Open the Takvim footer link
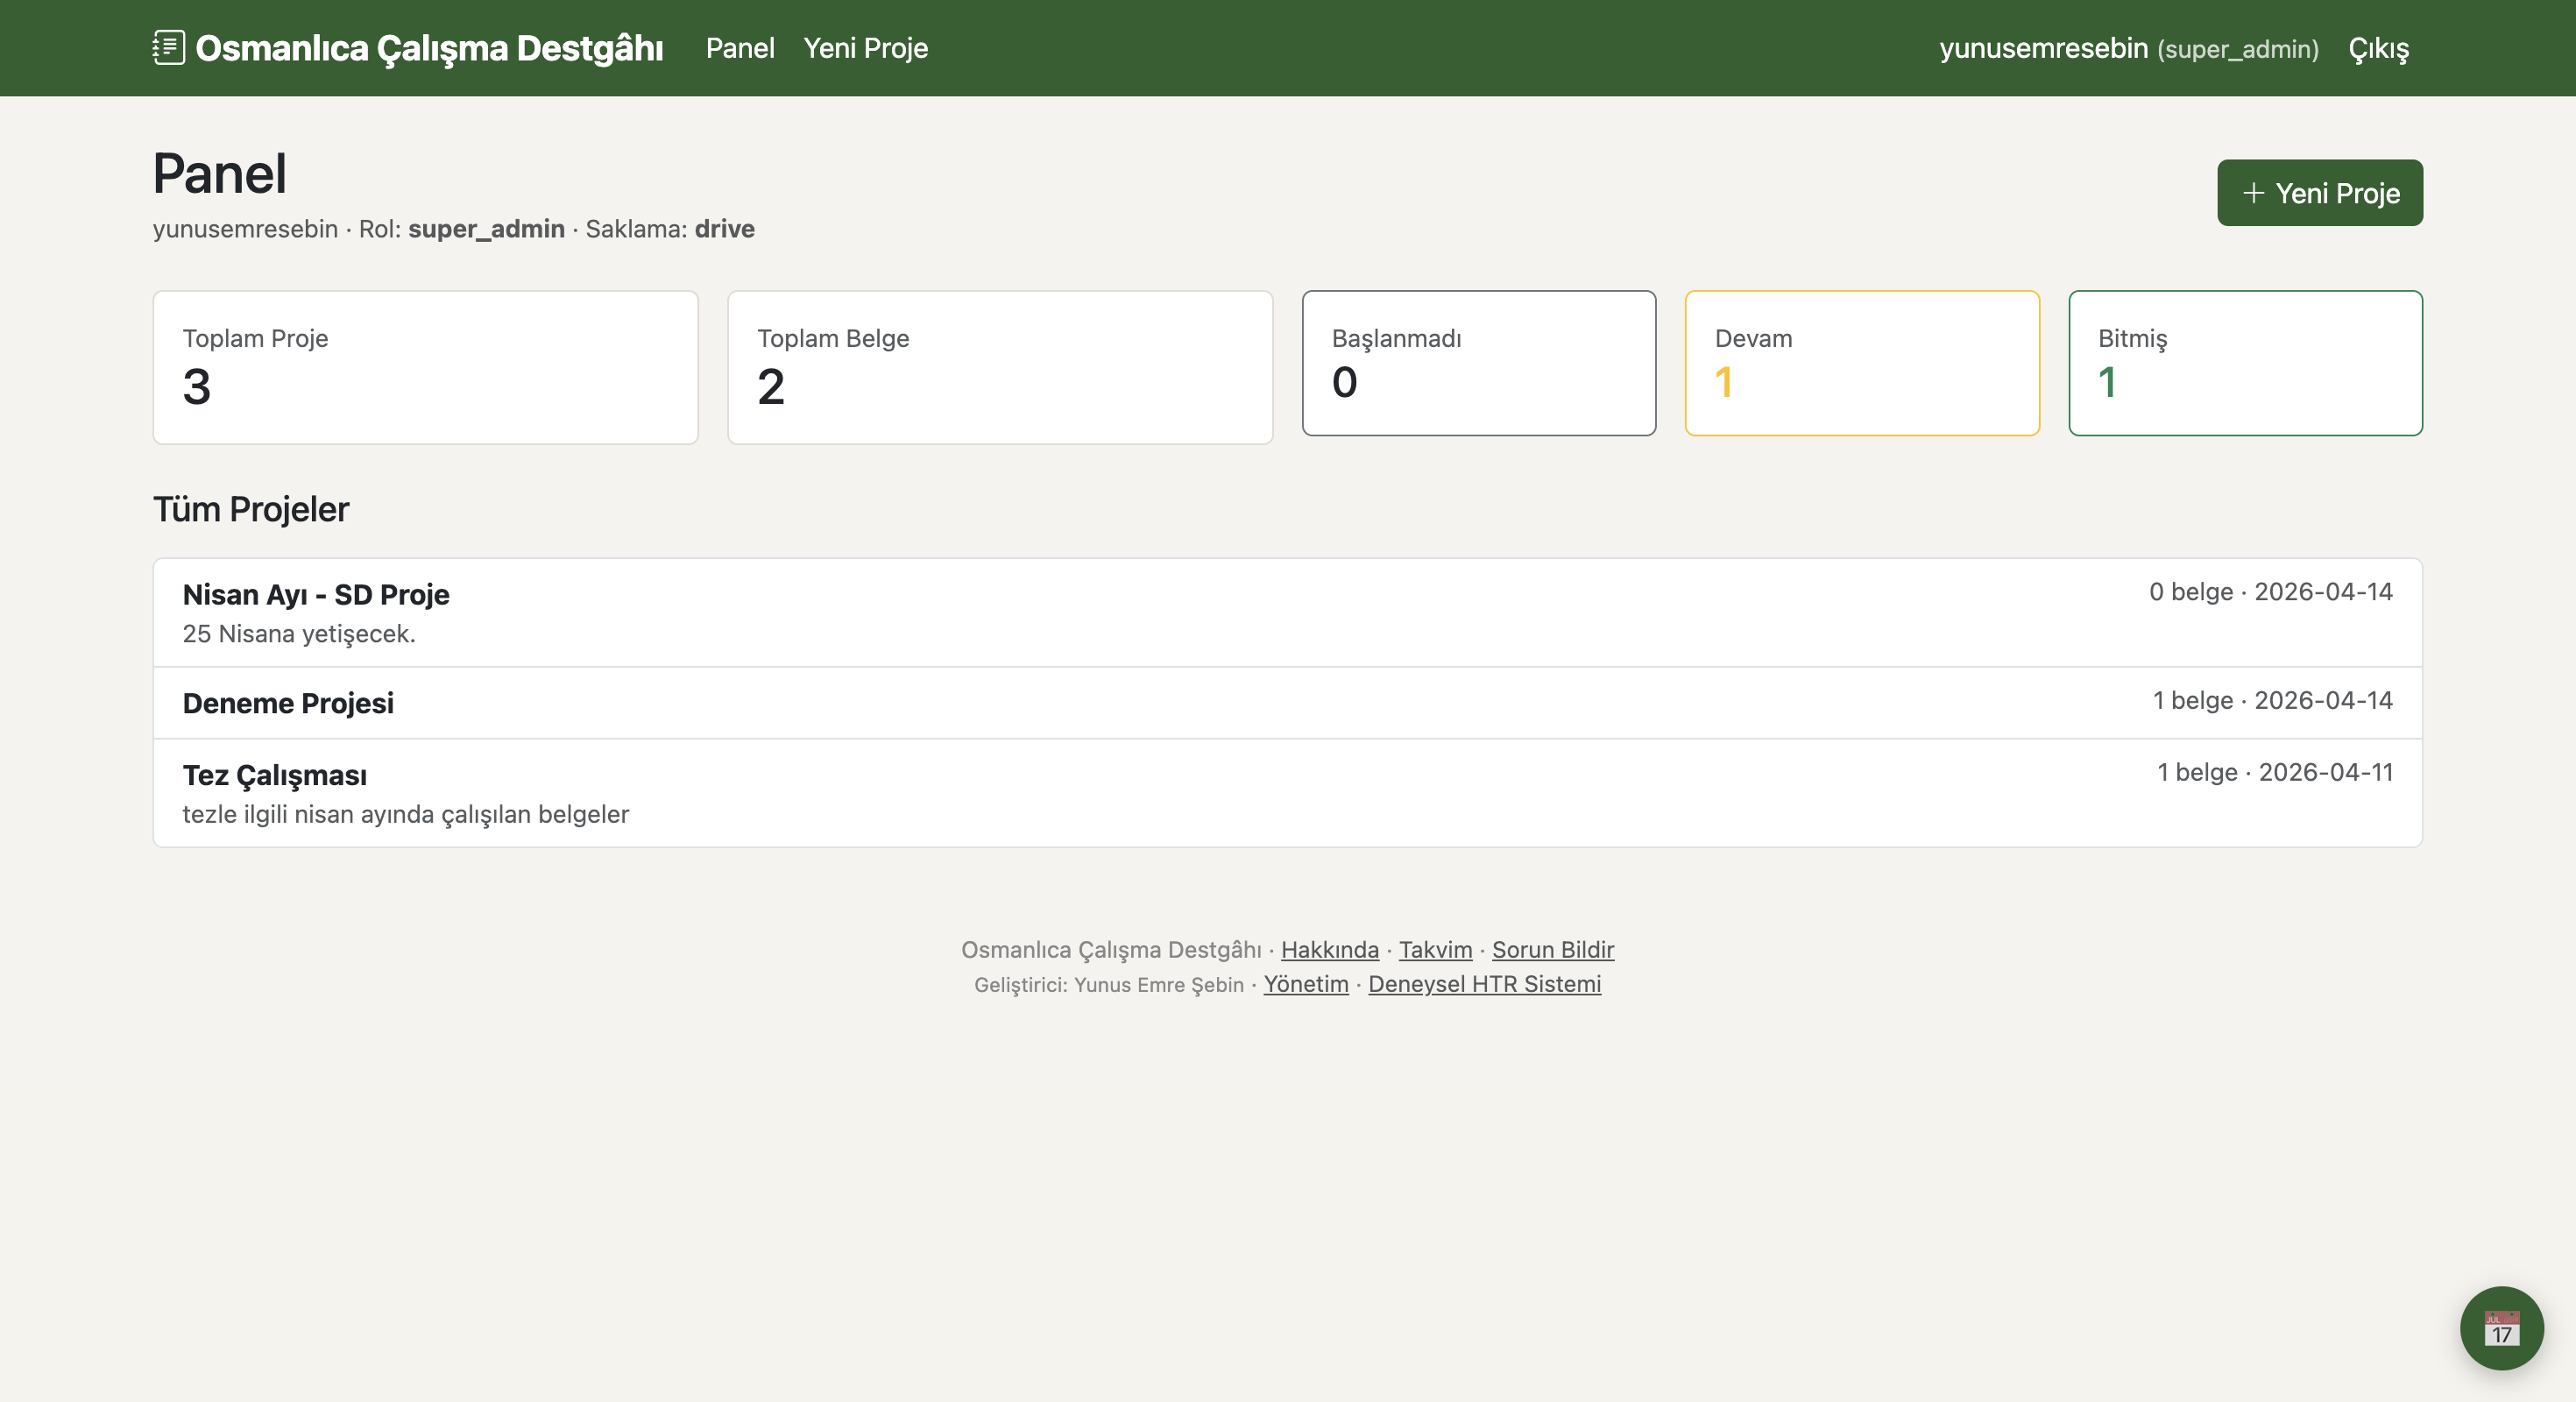The image size is (2576, 1402). [1435, 949]
